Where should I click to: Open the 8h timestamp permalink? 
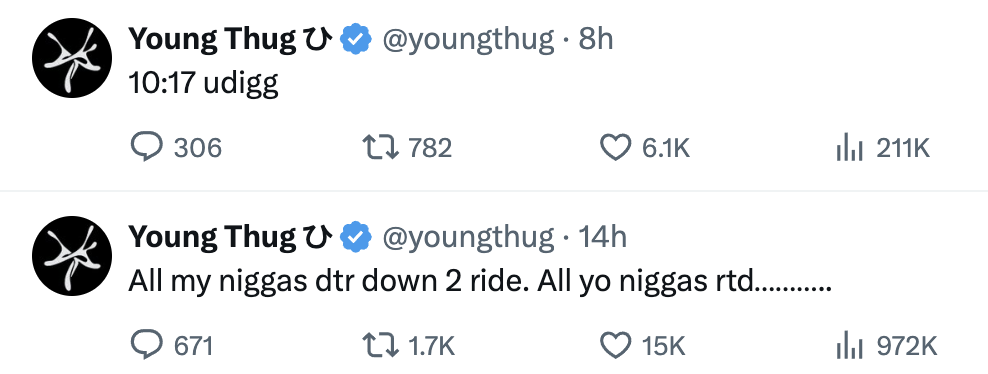pos(595,40)
